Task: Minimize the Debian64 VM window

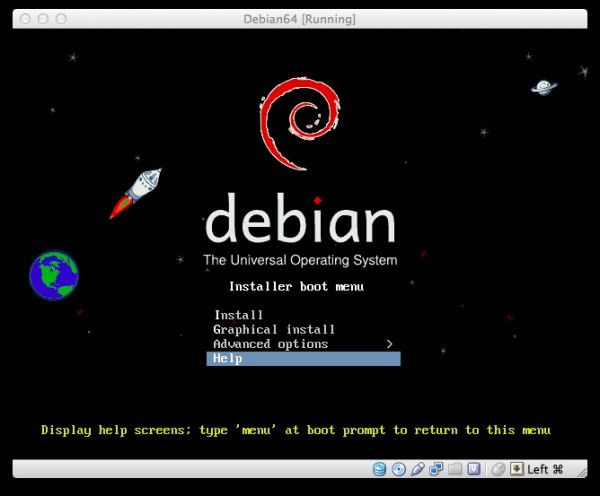Action: pyautogui.click(x=43, y=19)
